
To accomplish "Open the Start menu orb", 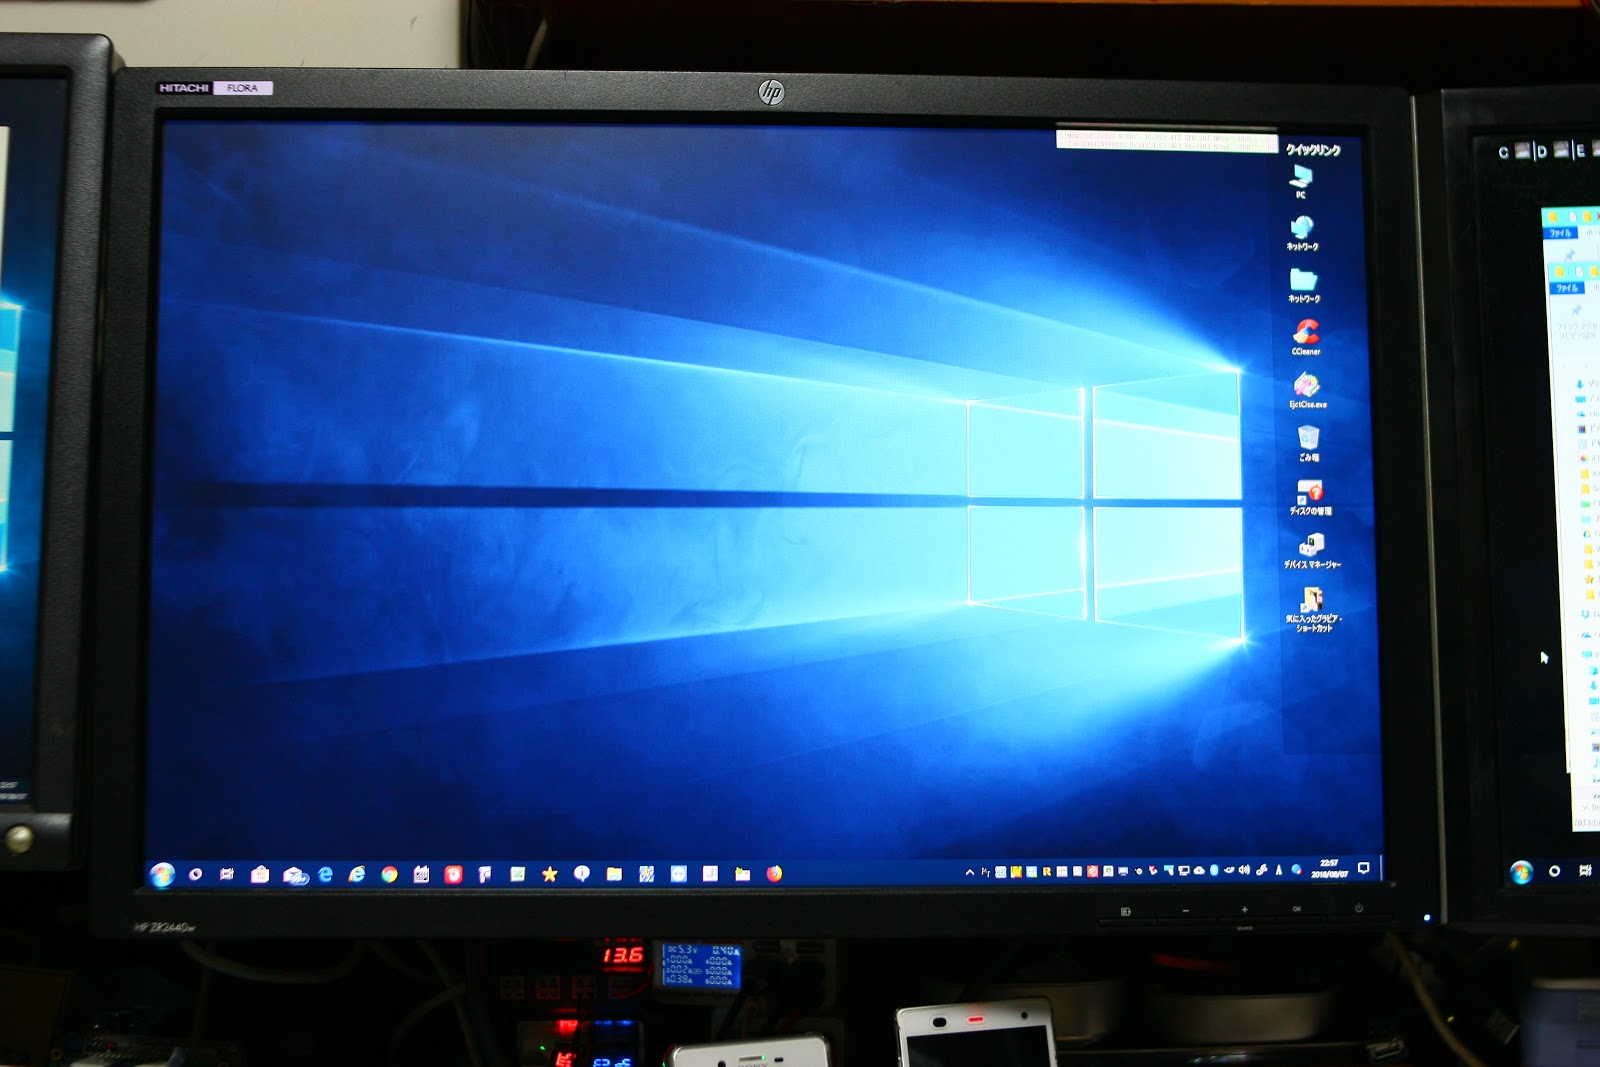I will [x=162, y=874].
